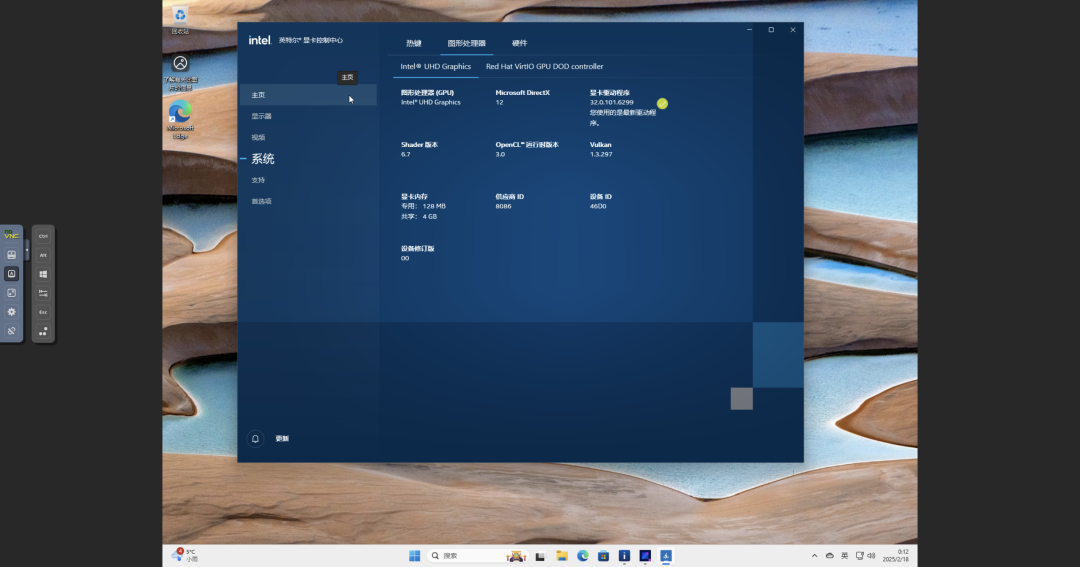Click the vendor ID value 8086

click(503, 206)
